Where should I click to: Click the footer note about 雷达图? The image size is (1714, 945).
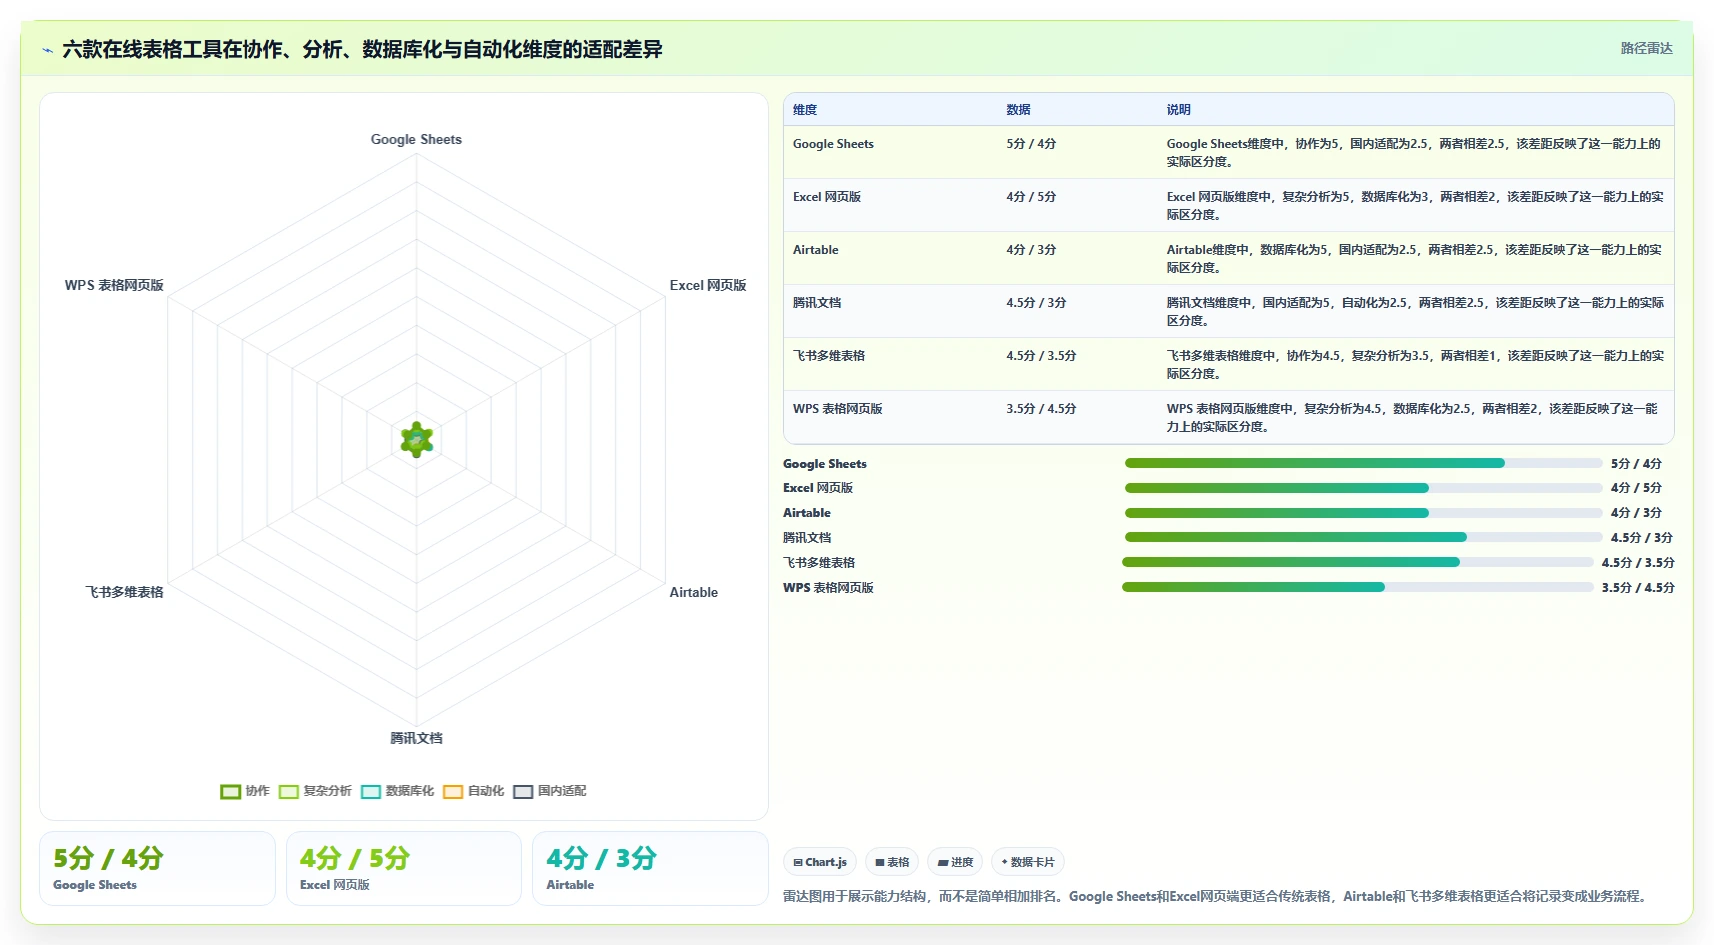(1216, 896)
